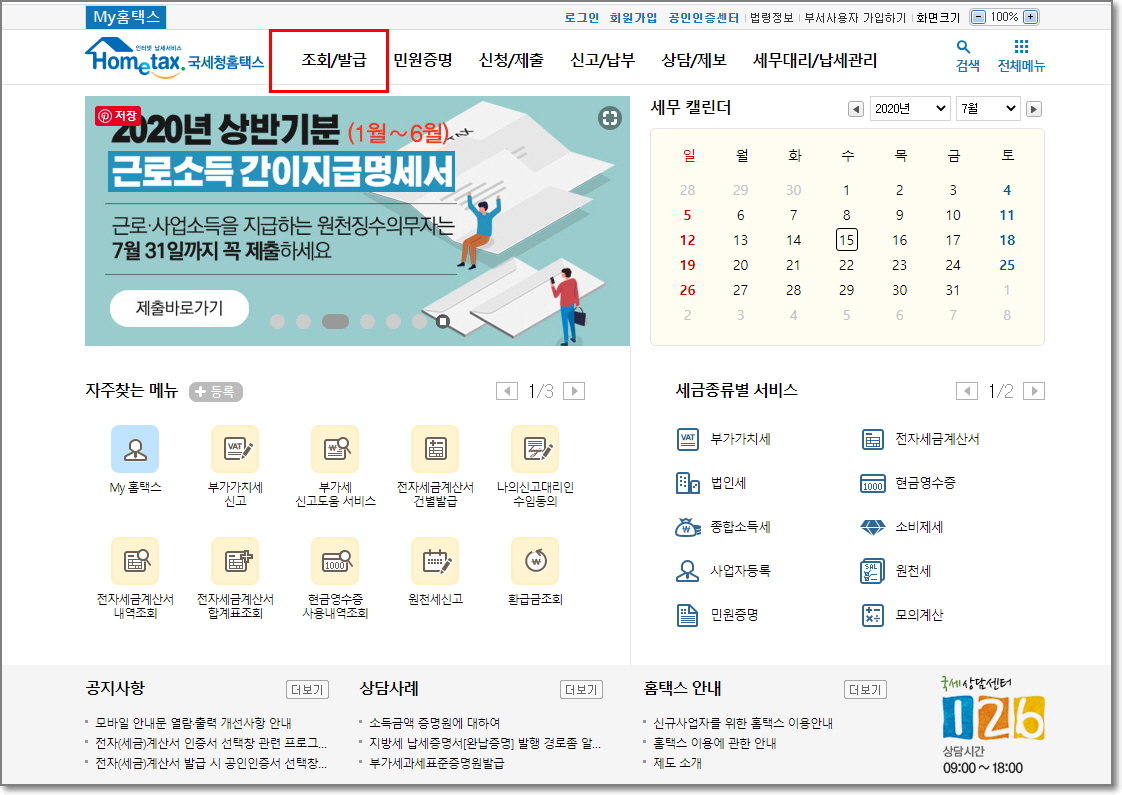
Task: Open 나의신고대리인 수임동의 icon
Action: pyautogui.click(x=535, y=449)
